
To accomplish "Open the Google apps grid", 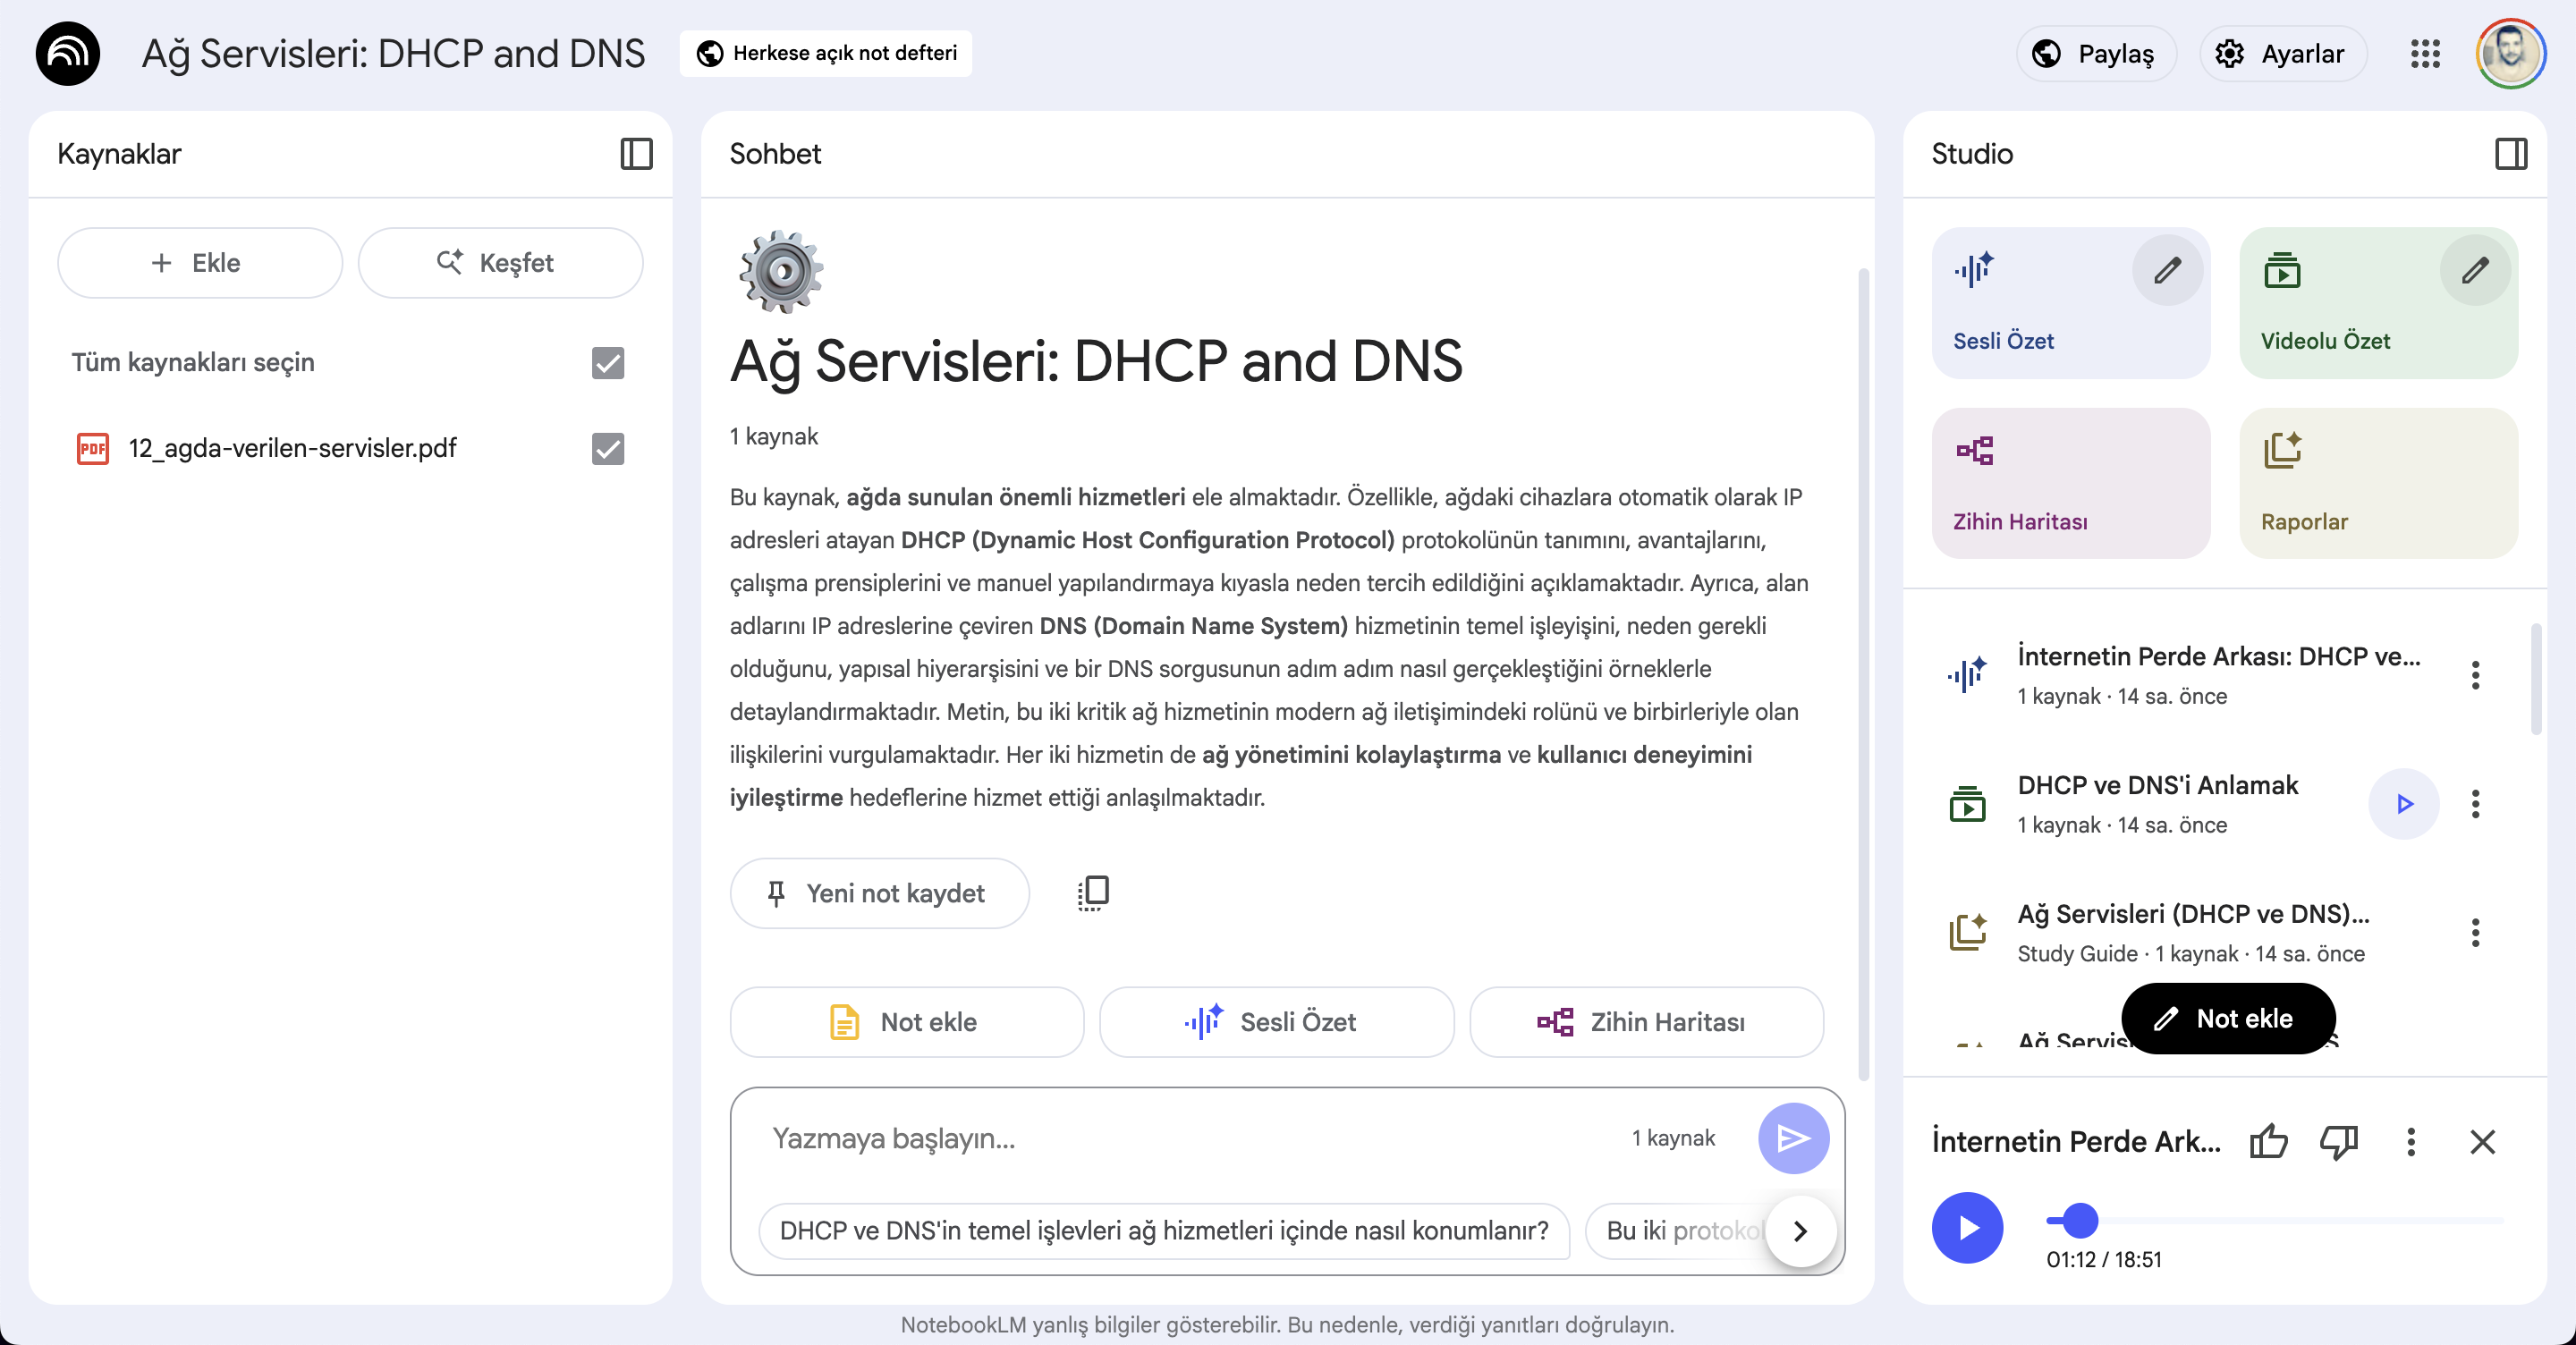I will (x=2425, y=54).
